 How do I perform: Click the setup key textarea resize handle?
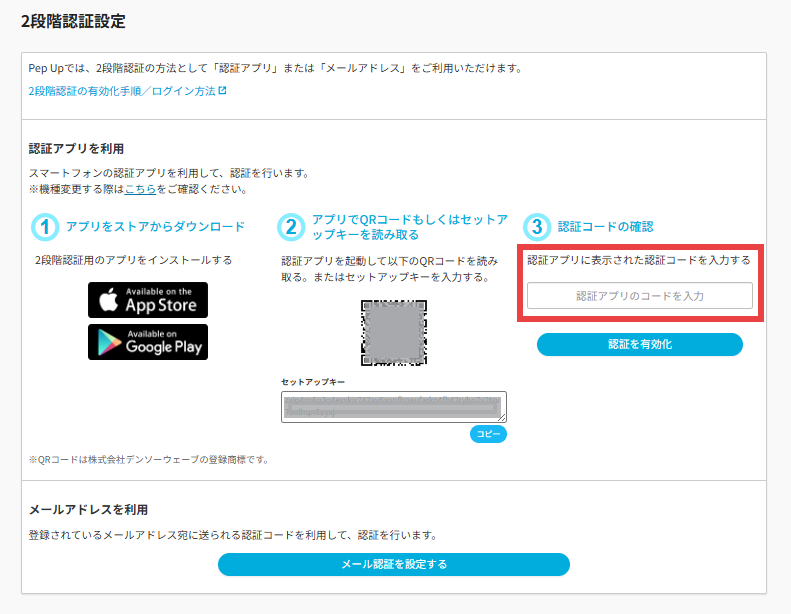tap(502, 418)
